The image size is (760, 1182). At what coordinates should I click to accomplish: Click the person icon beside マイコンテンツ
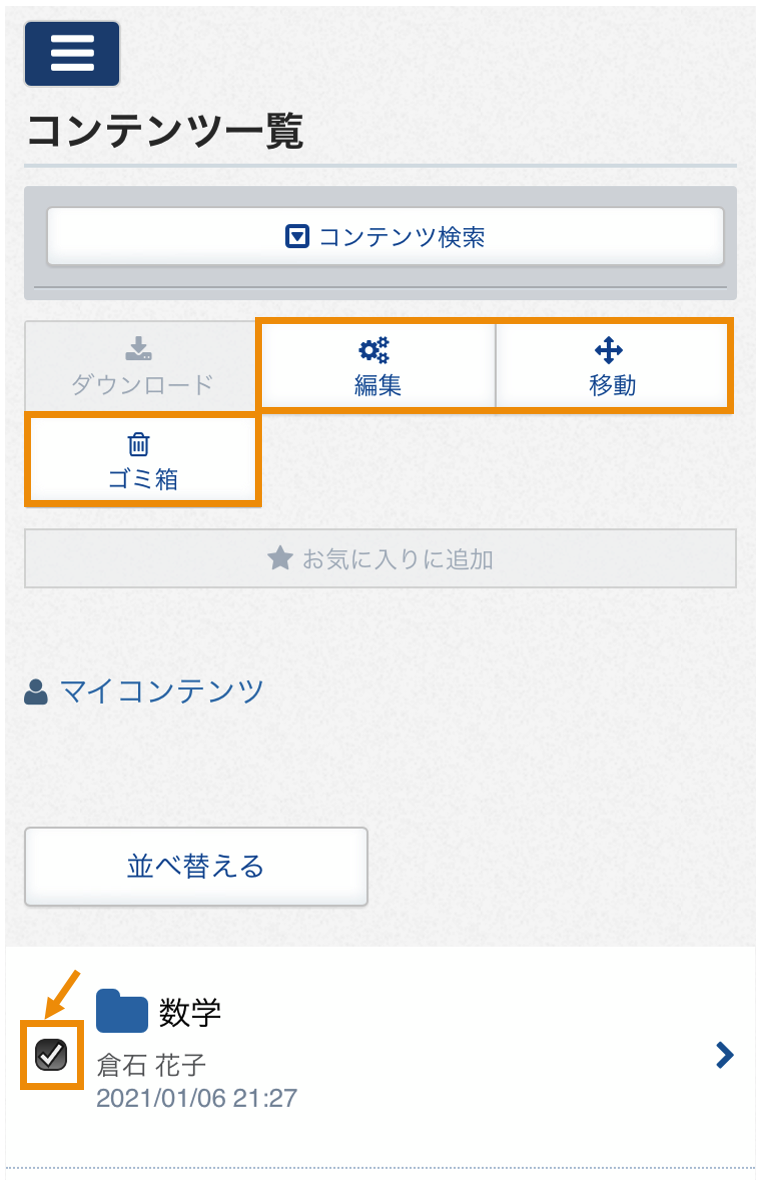point(36,691)
